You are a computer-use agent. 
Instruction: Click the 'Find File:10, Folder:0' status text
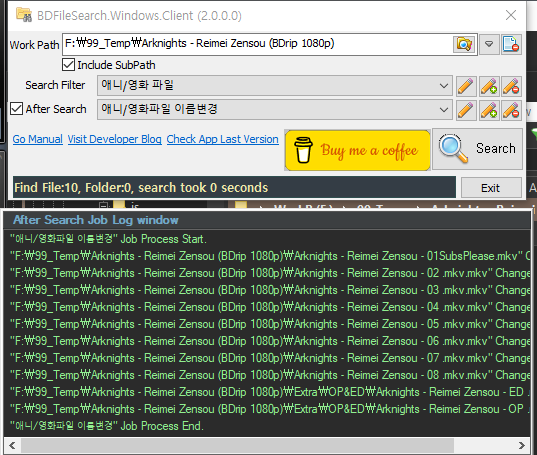tap(141, 188)
